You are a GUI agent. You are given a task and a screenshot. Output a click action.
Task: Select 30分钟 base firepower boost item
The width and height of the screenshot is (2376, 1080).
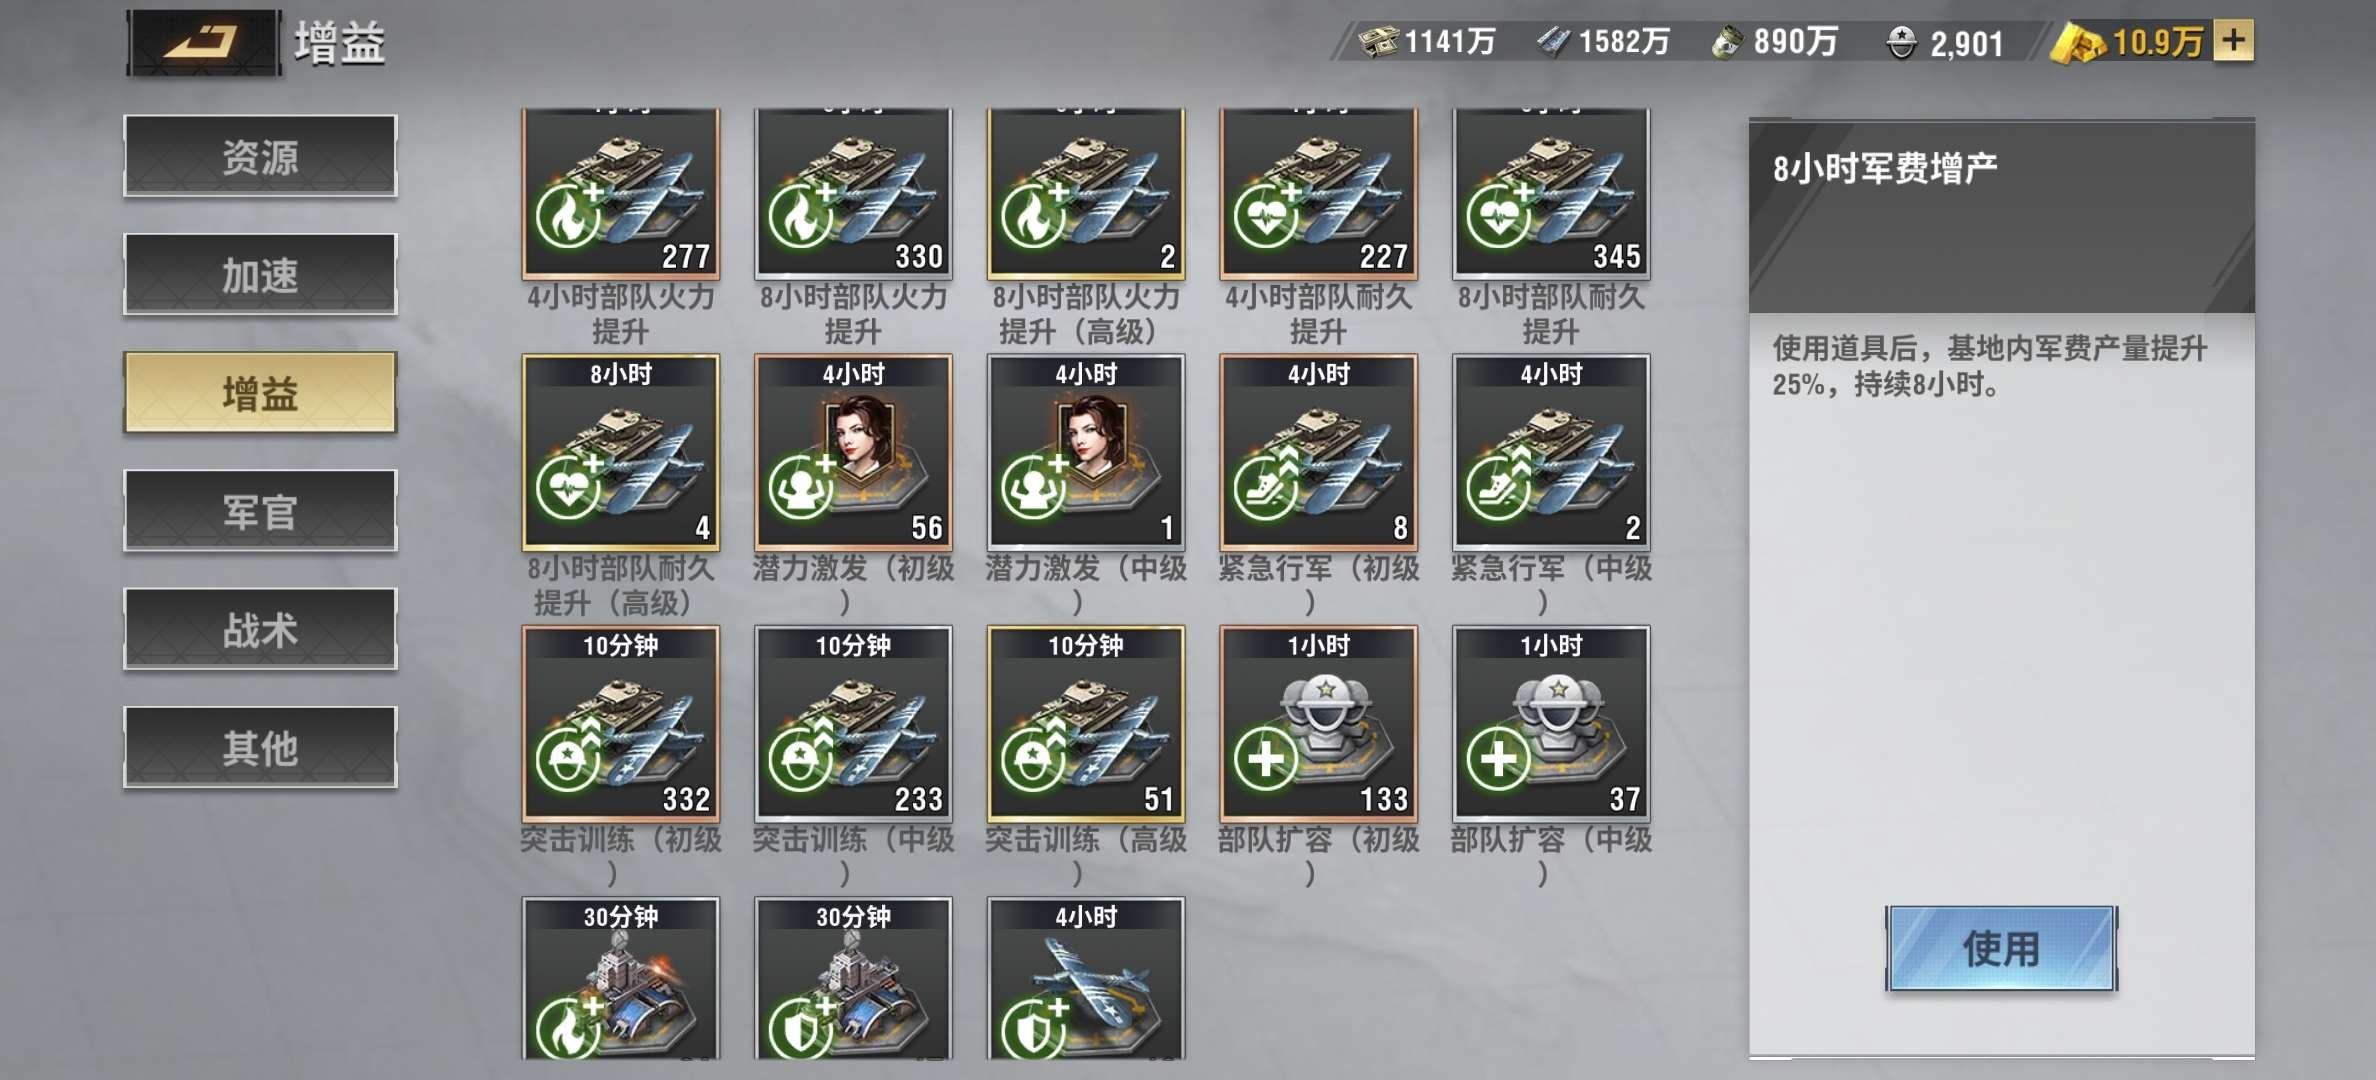click(x=620, y=978)
